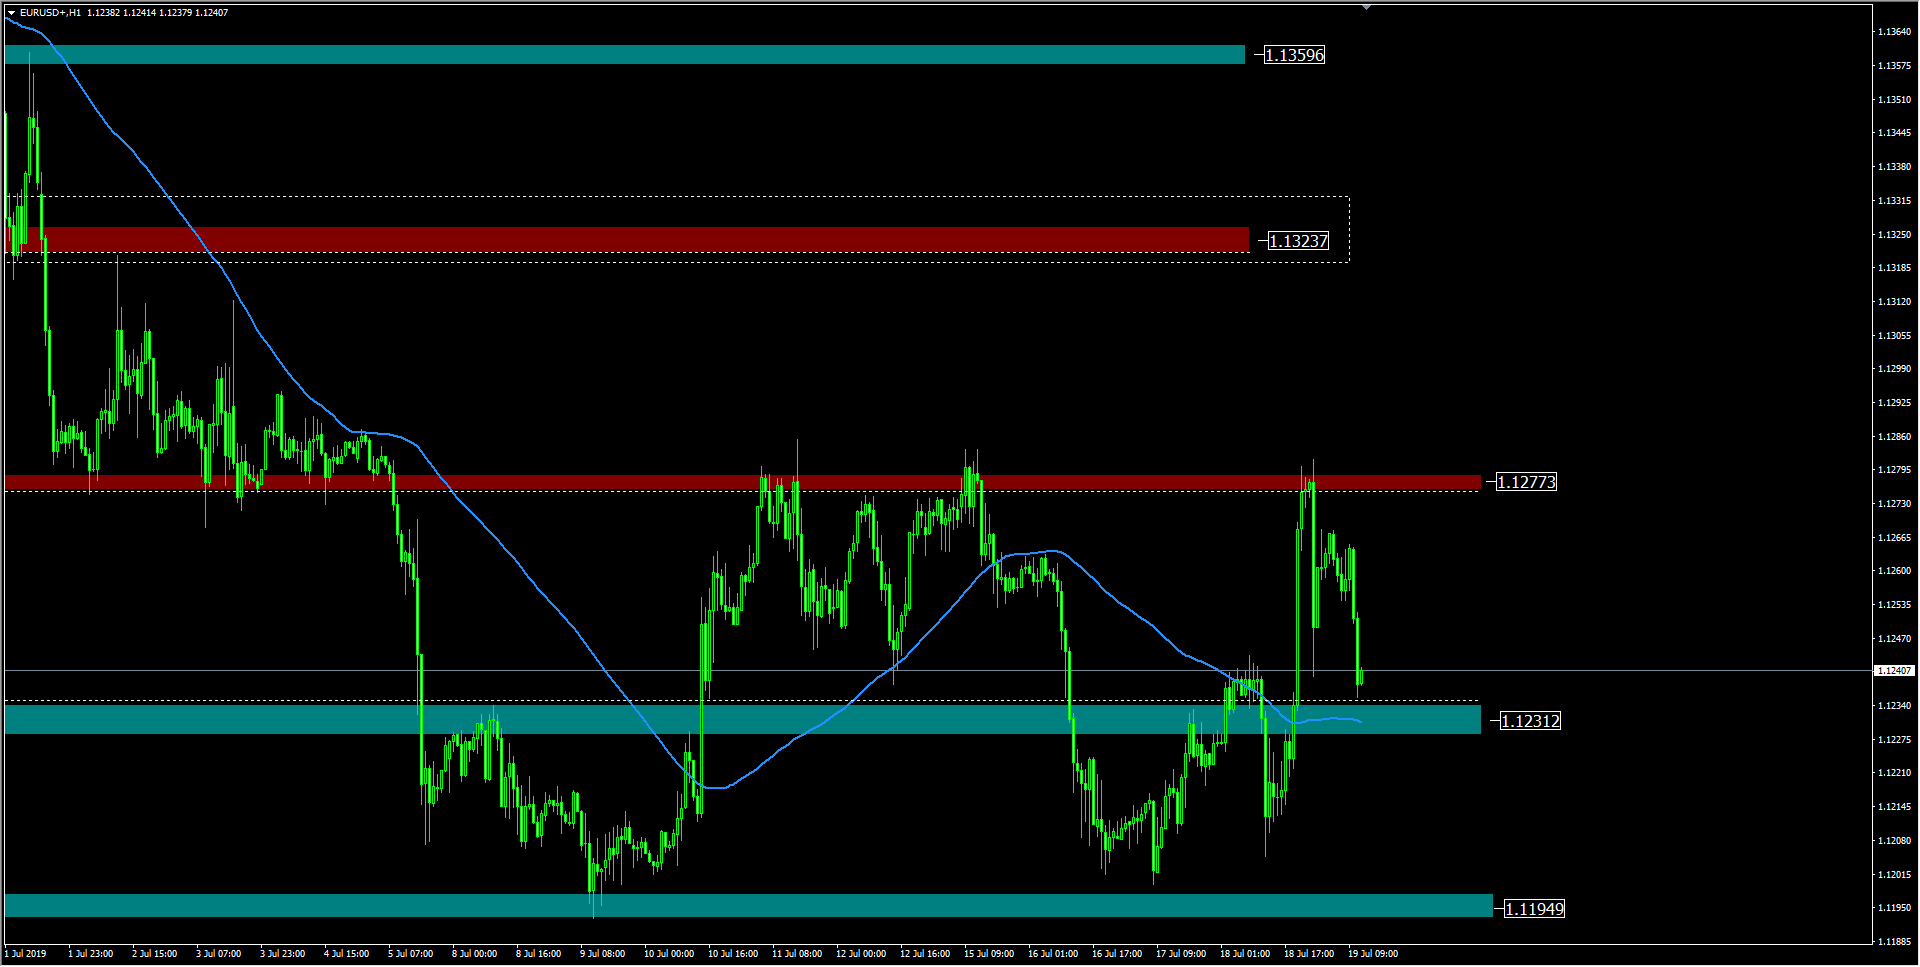The height and width of the screenshot is (967, 1920).
Task: Click the 1.12080 price axis value
Action: click(1894, 841)
